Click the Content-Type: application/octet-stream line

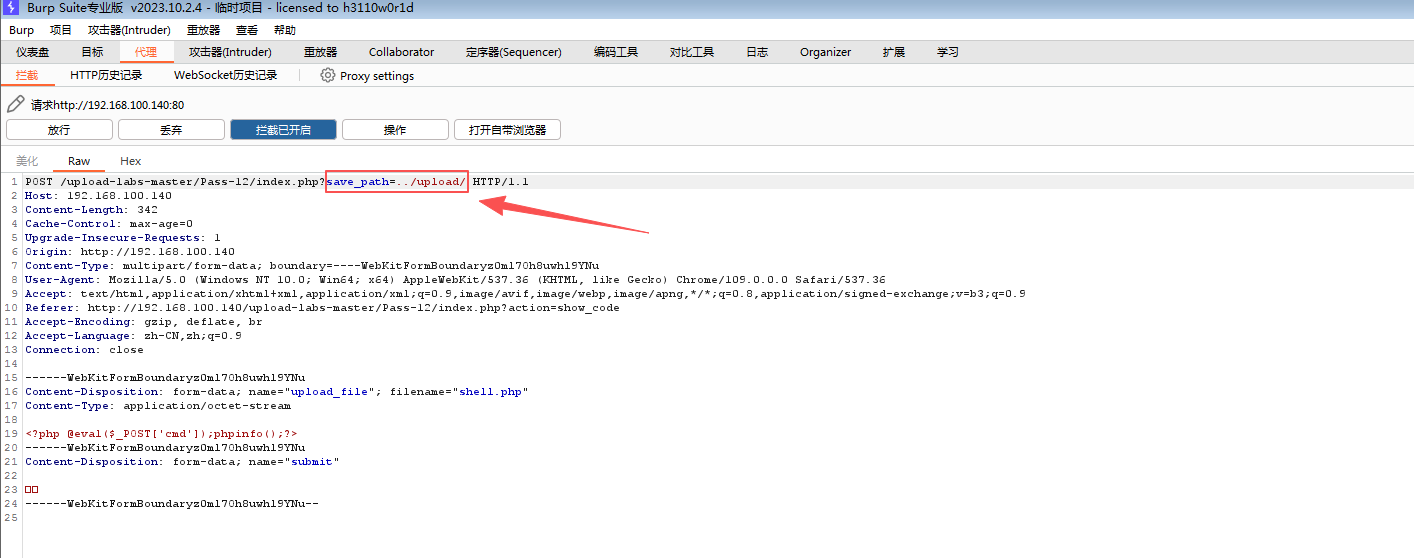(158, 406)
